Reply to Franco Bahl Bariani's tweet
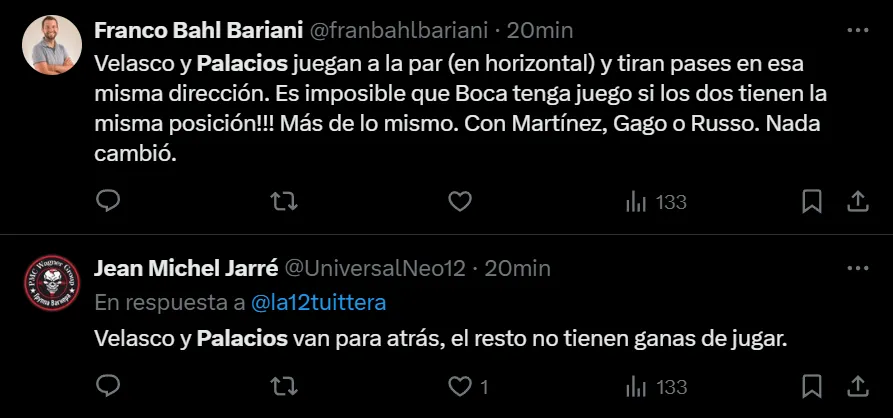 tap(108, 202)
